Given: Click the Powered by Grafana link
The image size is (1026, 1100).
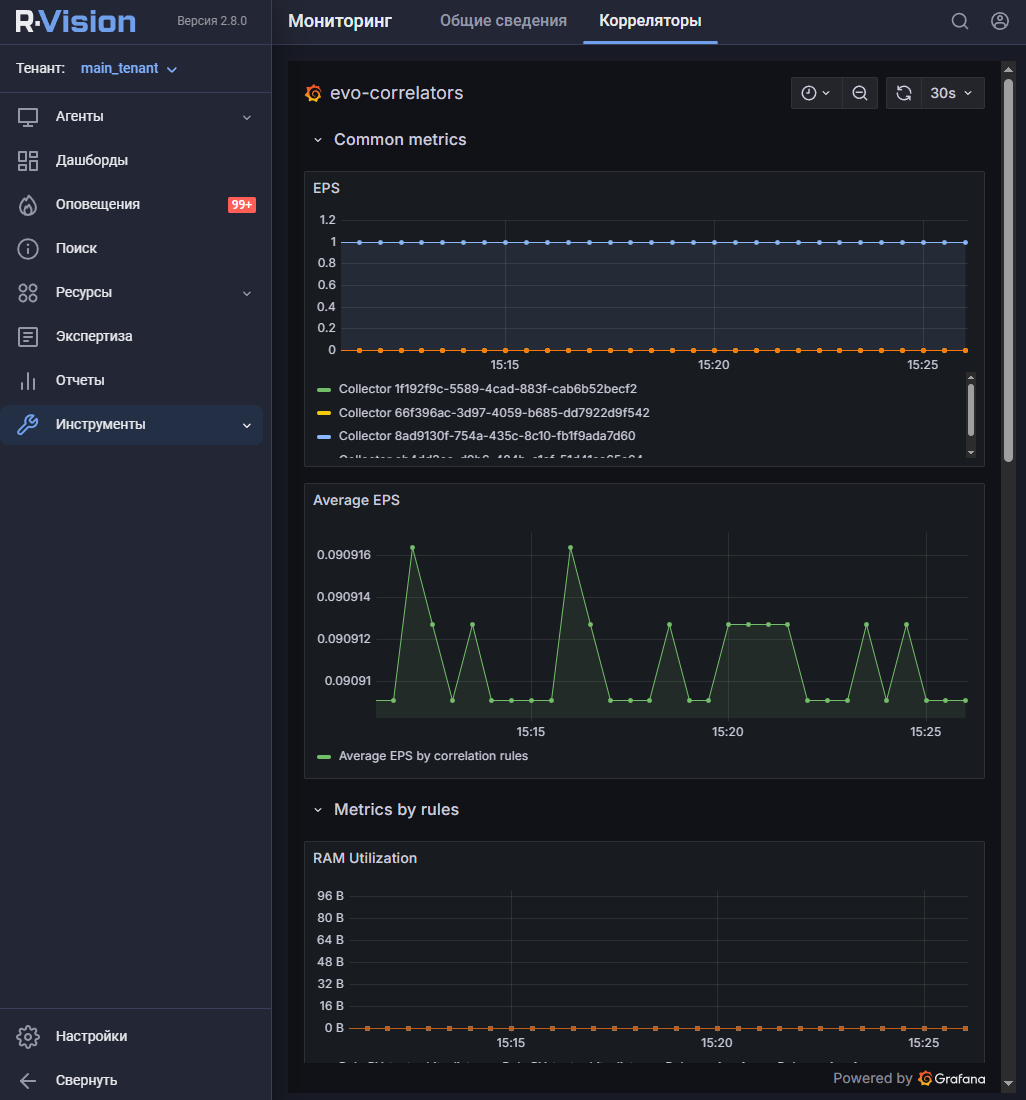Looking at the screenshot, I should coord(909,1078).
